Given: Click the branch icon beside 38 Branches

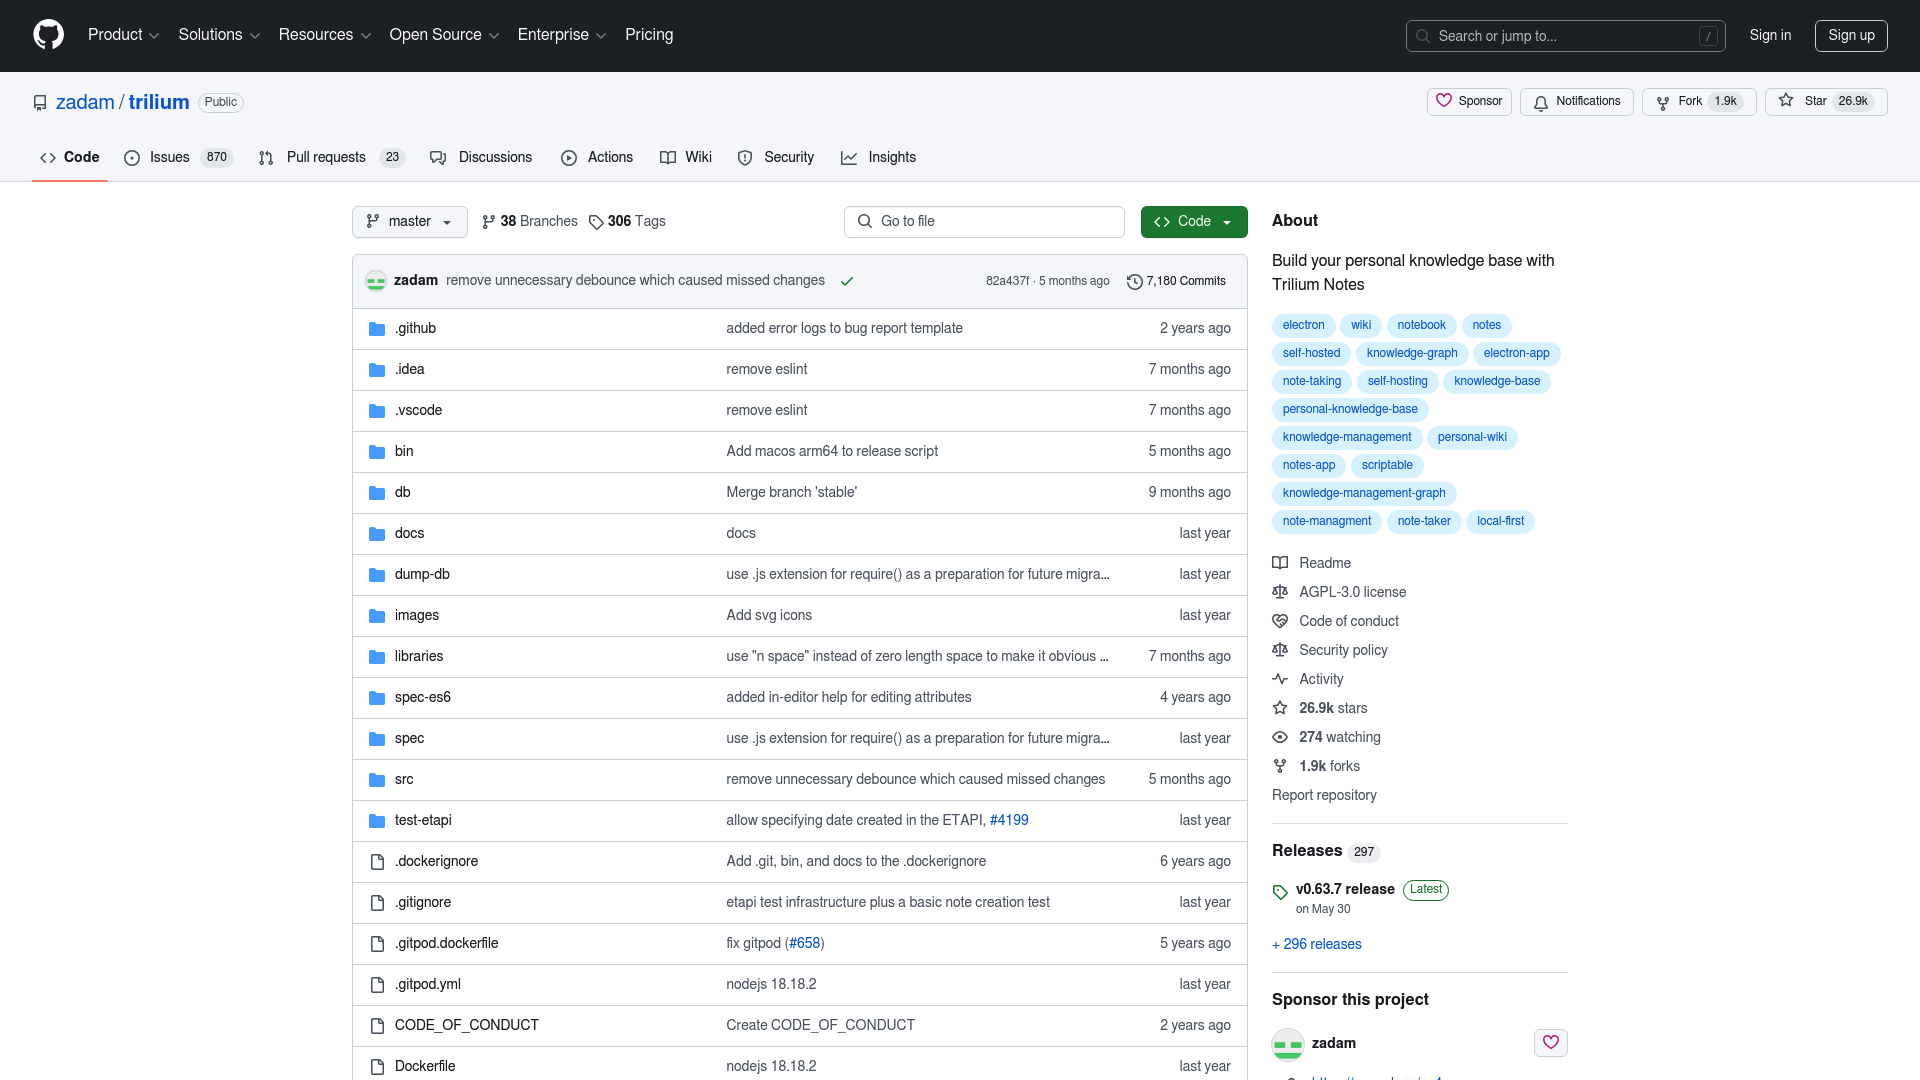Looking at the screenshot, I should pyautogui.click(x=489, y=222).
